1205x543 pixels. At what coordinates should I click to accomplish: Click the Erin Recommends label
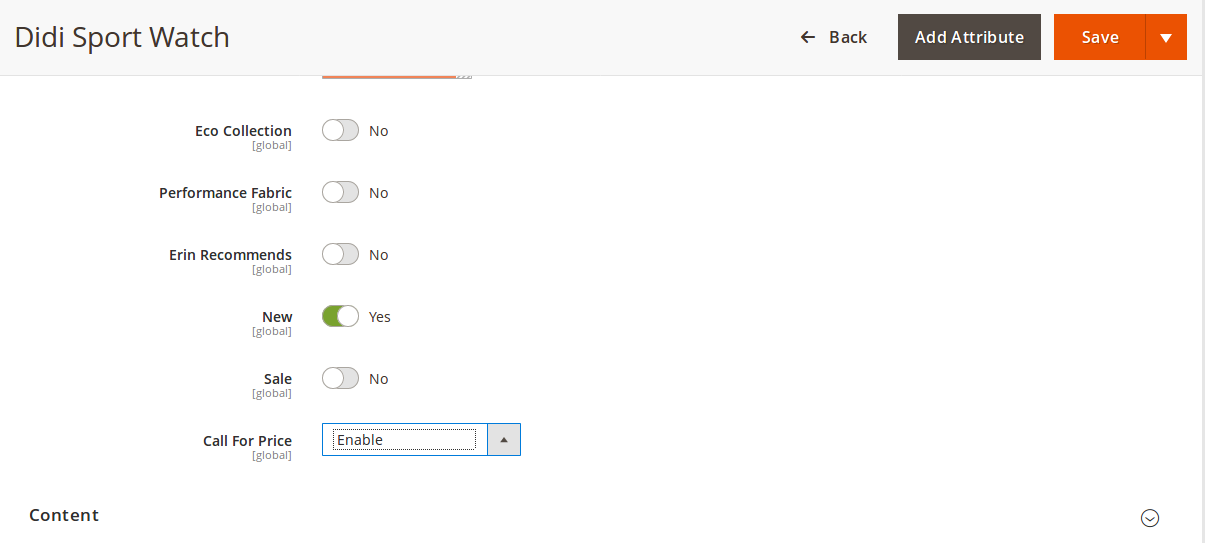tap(230, 255)
